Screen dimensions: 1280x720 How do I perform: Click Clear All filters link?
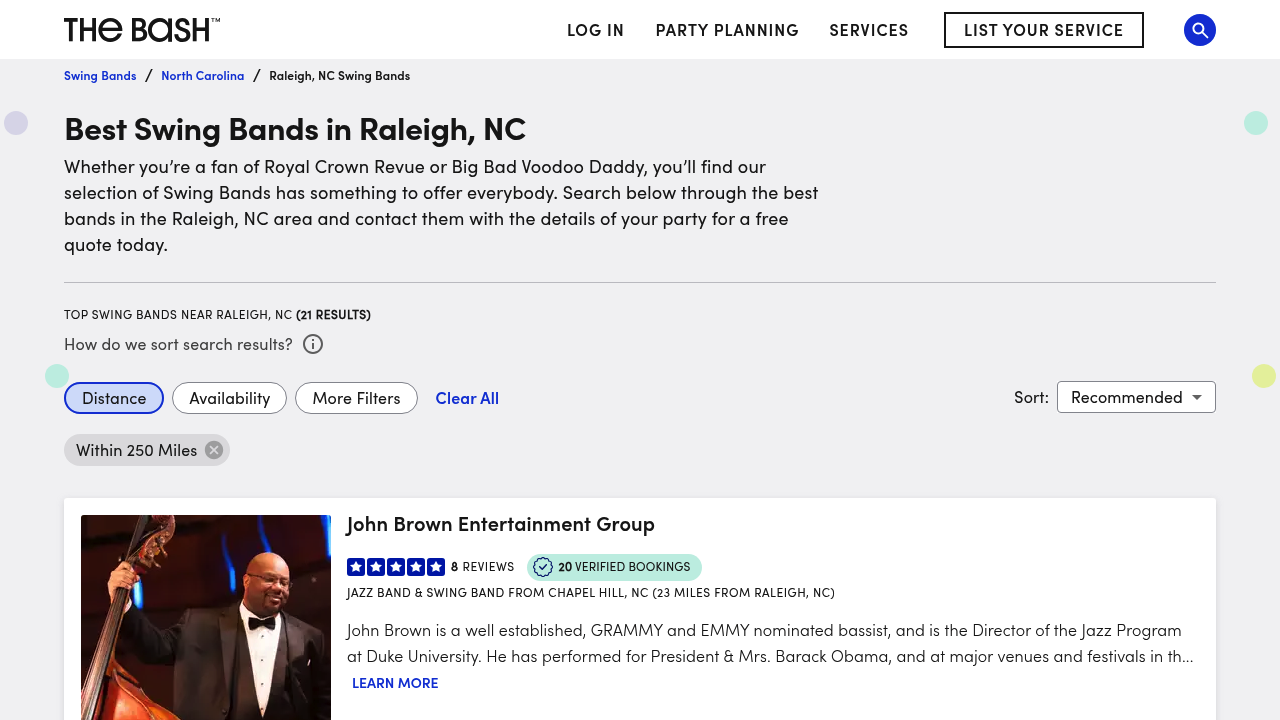click(x=467, y=398)
